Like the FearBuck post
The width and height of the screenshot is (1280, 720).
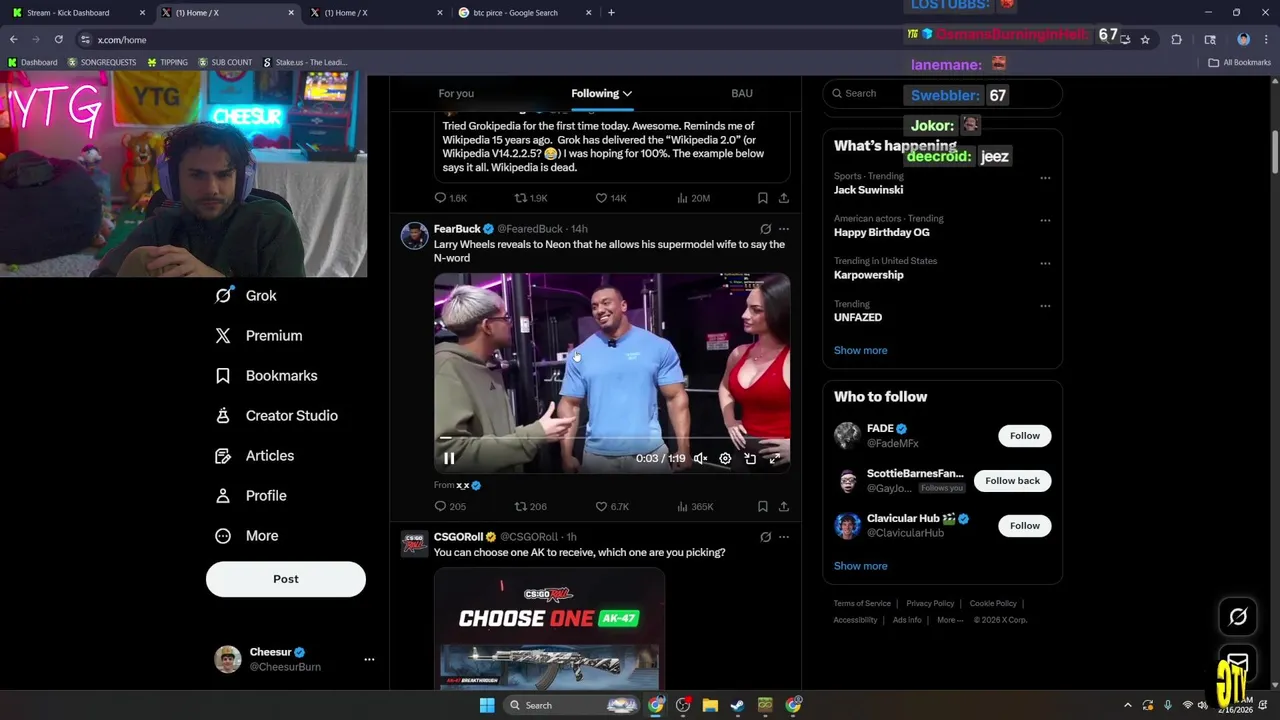612,507
